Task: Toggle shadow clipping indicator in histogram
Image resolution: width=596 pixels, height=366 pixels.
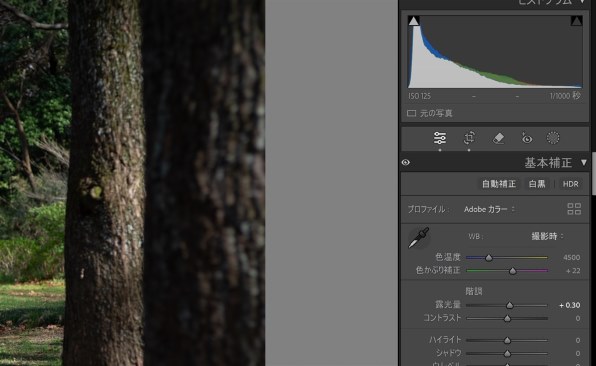Action: coord(414,21)
